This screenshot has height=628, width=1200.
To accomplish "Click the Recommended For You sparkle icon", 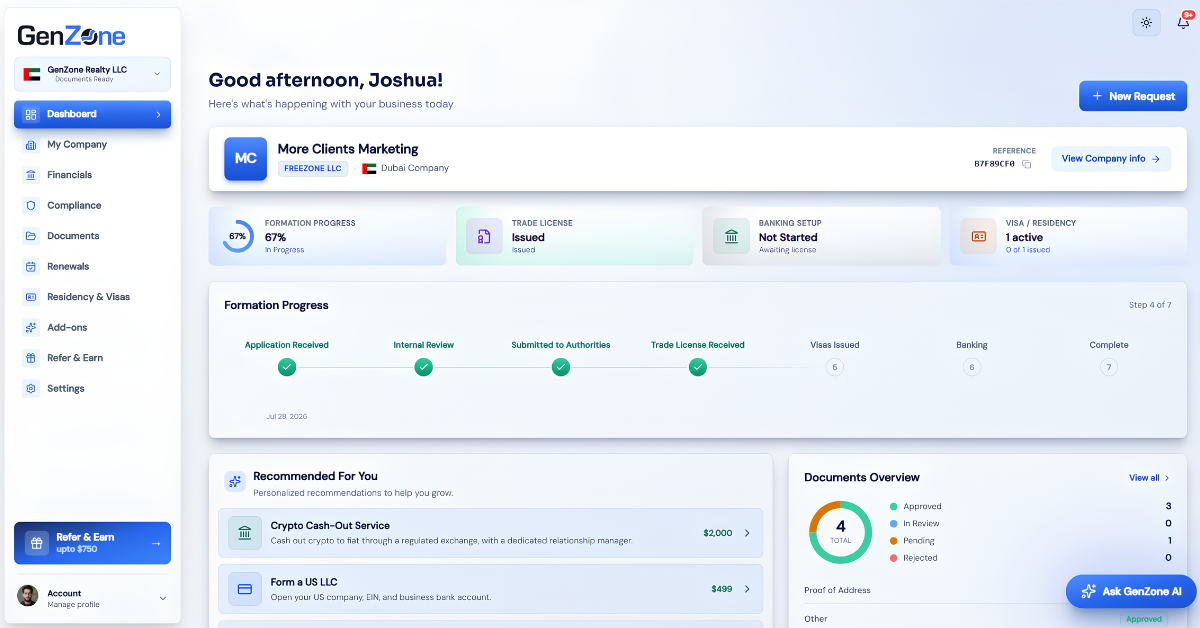I will pos(235,481).
